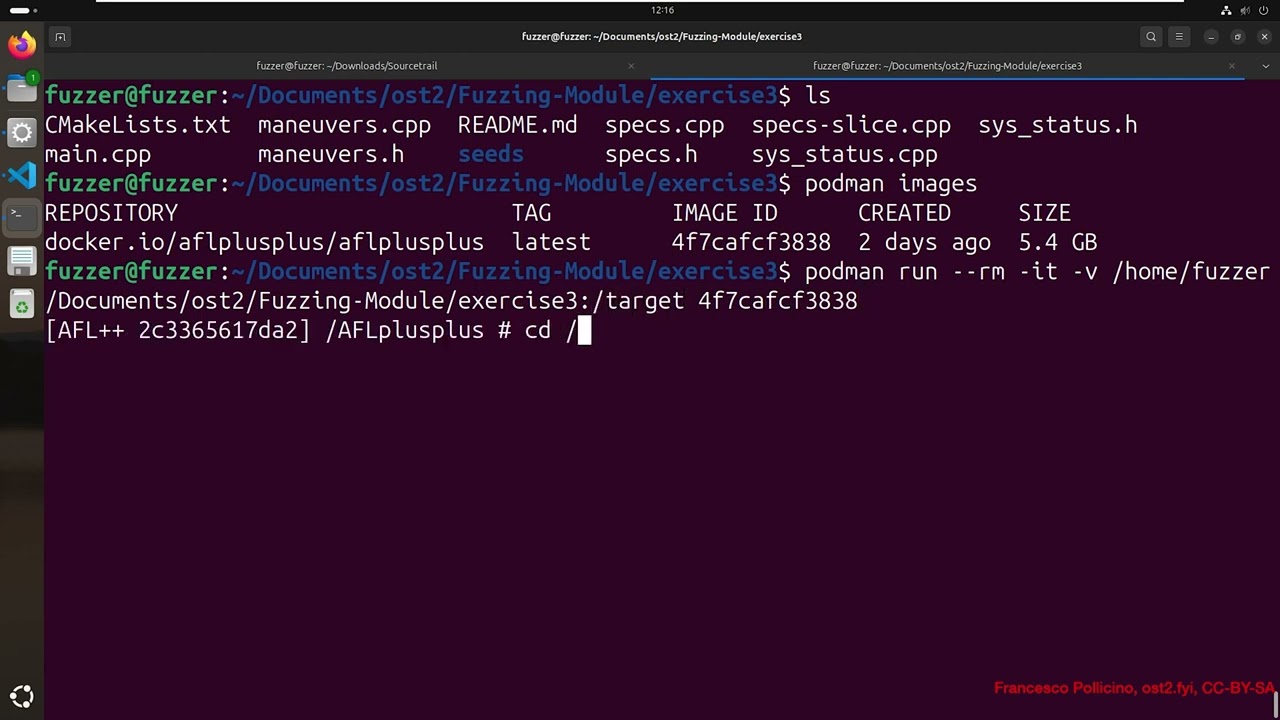This screenshot has width=1280, height=720.
Task: Click the CMakeLists.txt file name
Action: coord(138,125)
